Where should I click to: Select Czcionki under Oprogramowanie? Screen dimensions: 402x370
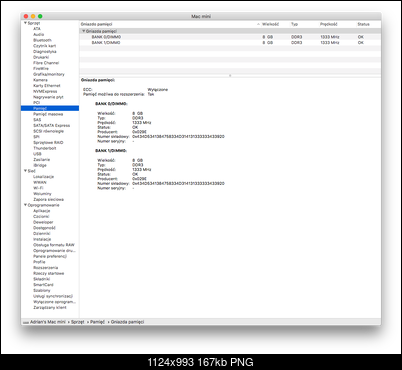click(41, 217)
